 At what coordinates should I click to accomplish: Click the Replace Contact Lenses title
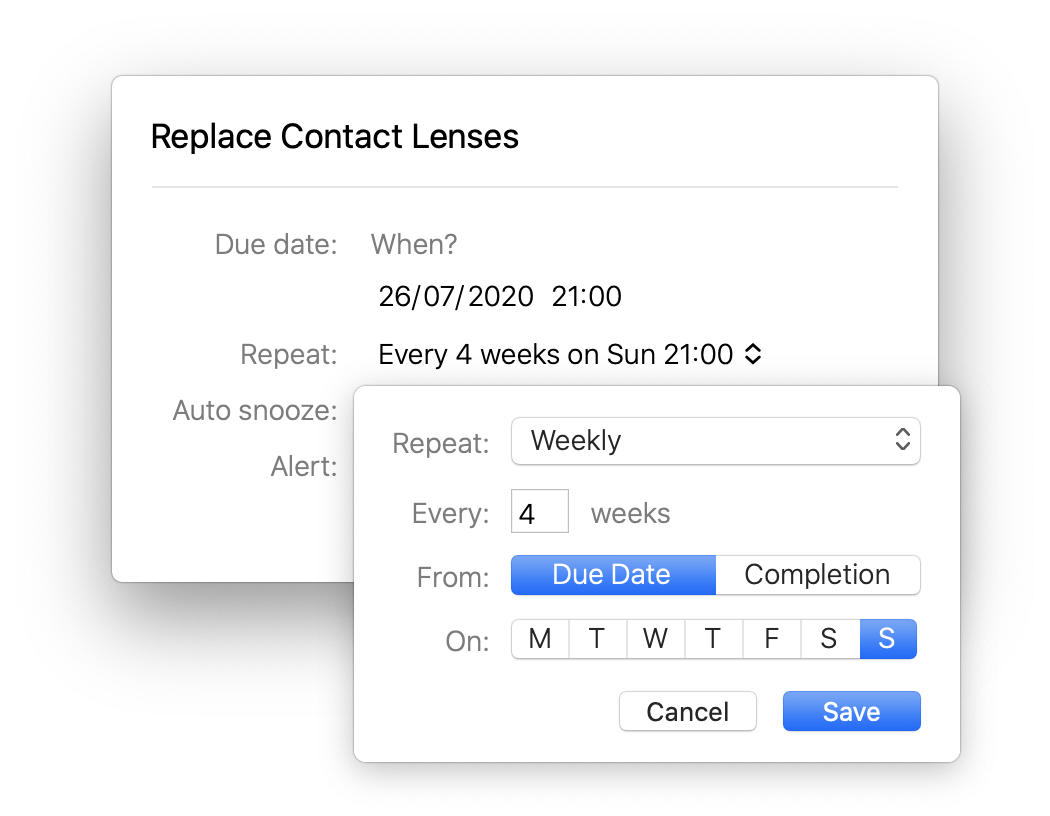334,137
